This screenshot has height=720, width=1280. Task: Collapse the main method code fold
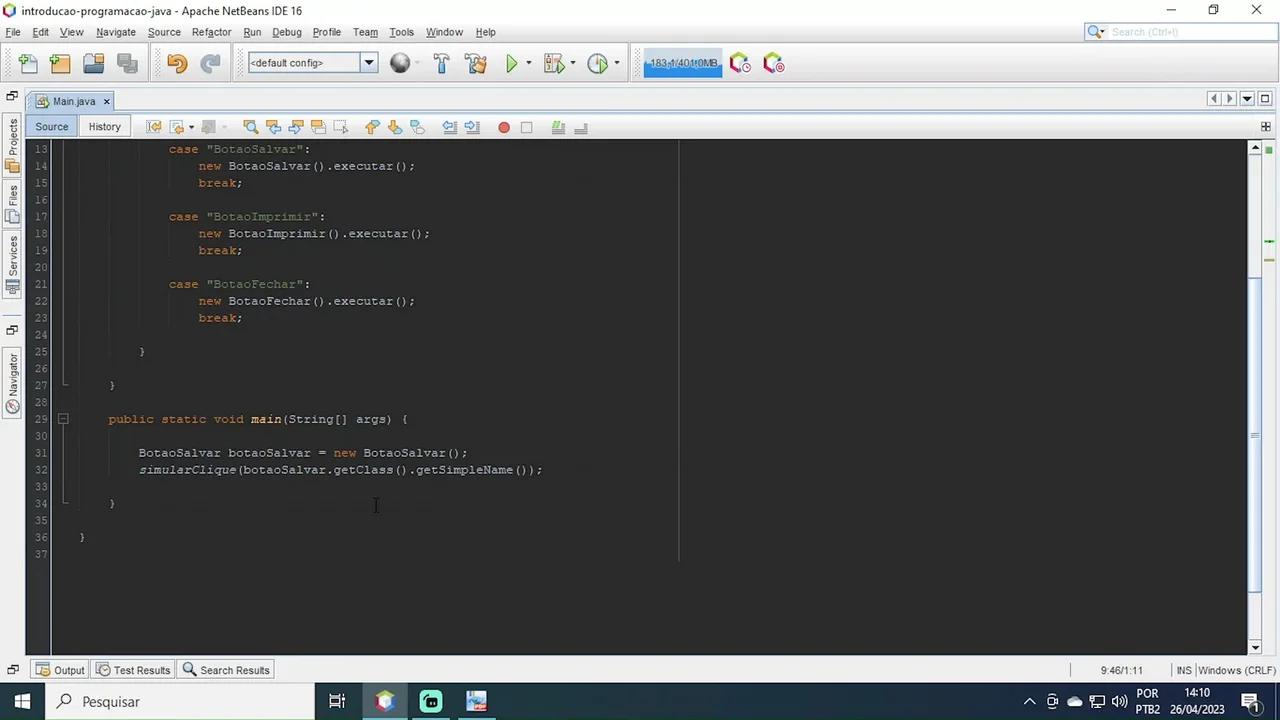click(63, 419)
